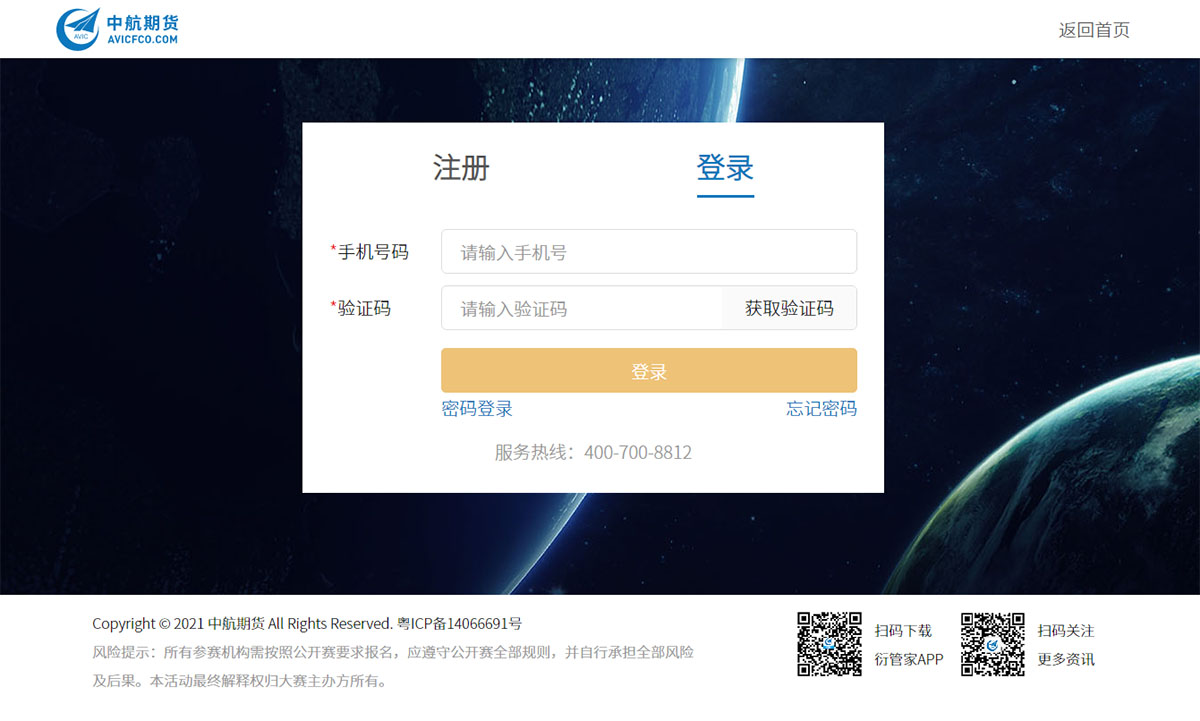This screenshot has width=1200, height=721.
Task: Click the 手机号码 field label
Action: click(x=370, y=252)
